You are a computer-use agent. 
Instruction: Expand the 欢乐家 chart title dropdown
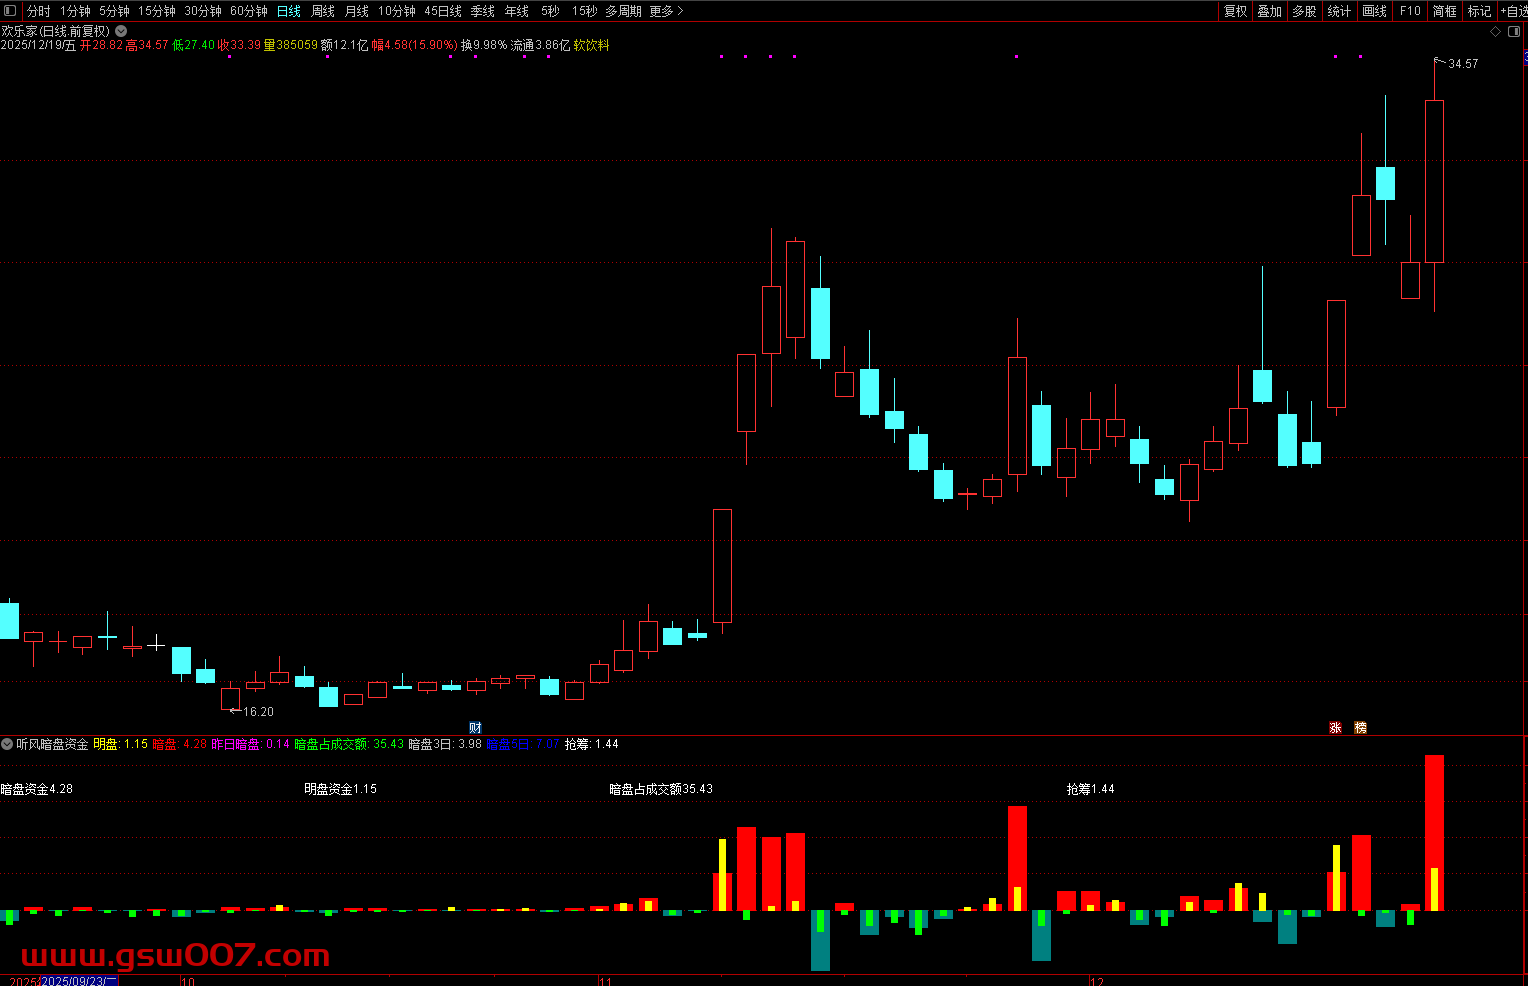pos(121,31)
